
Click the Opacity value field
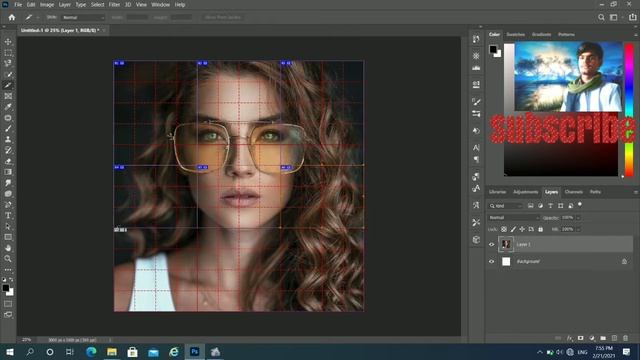coord(567,218)
